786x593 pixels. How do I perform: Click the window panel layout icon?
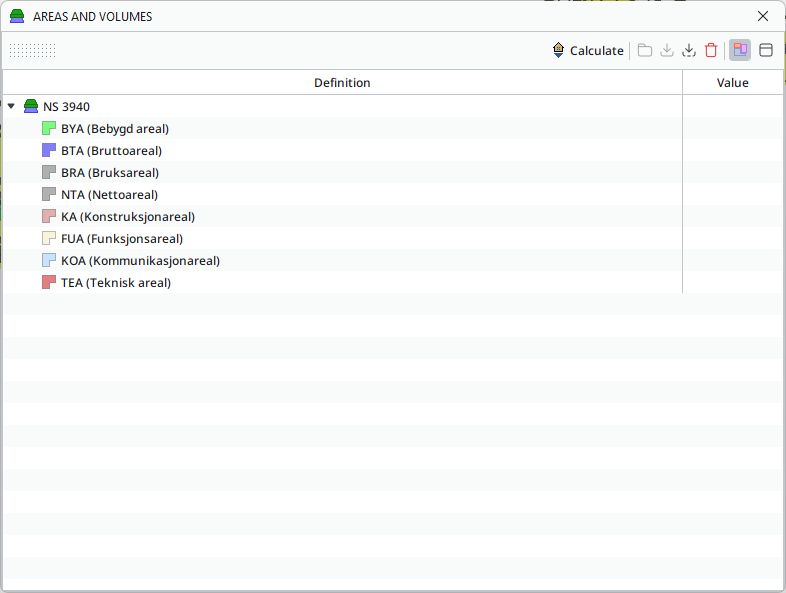[x=766, y=50]
